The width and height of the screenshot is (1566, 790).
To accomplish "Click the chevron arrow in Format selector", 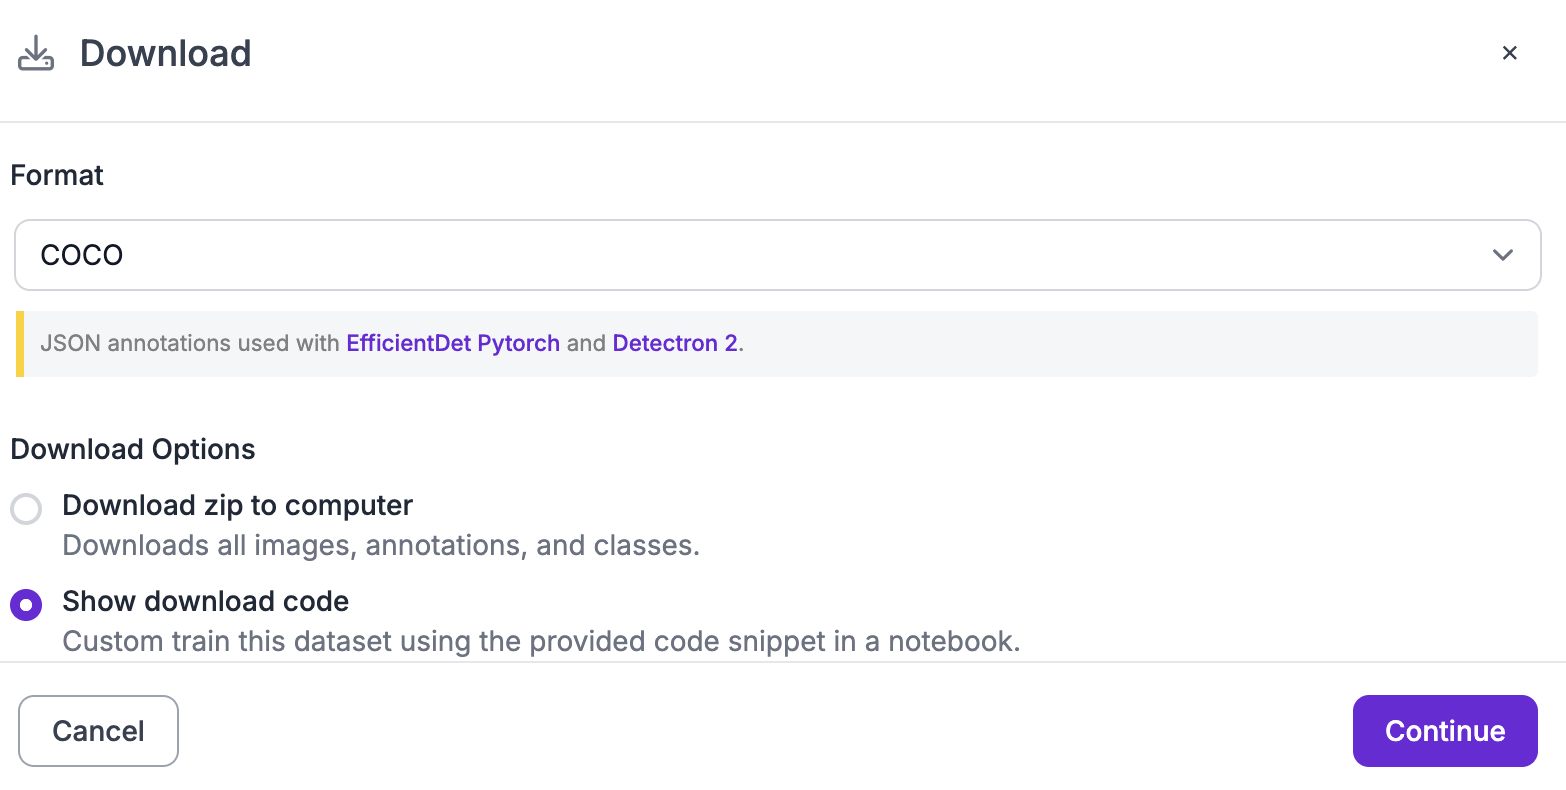I will pos(1502,255).
